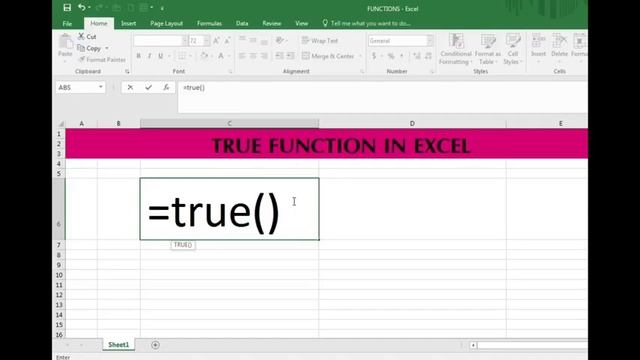Switch to the Formulas tab
640x360 pixels.
tap(209, 23)
